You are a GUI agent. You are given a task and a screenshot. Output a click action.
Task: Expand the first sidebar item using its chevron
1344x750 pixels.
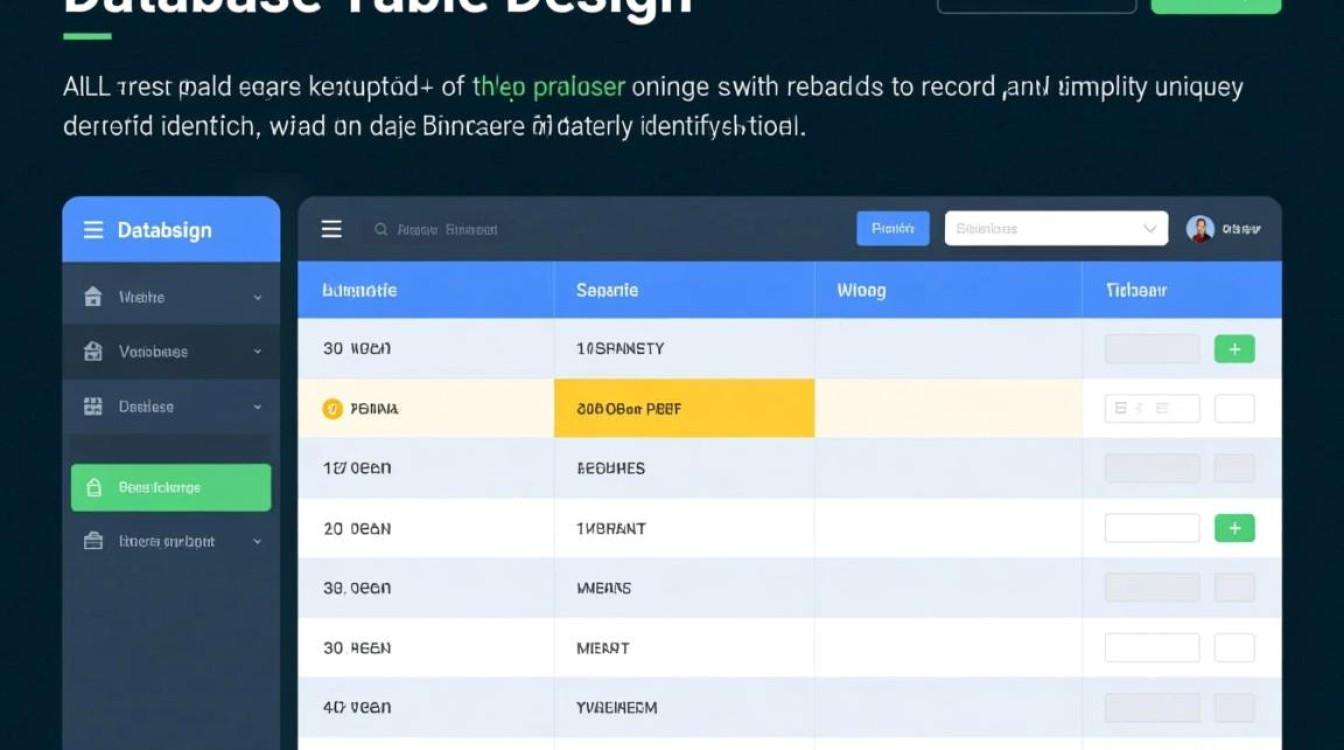(258, 298)
